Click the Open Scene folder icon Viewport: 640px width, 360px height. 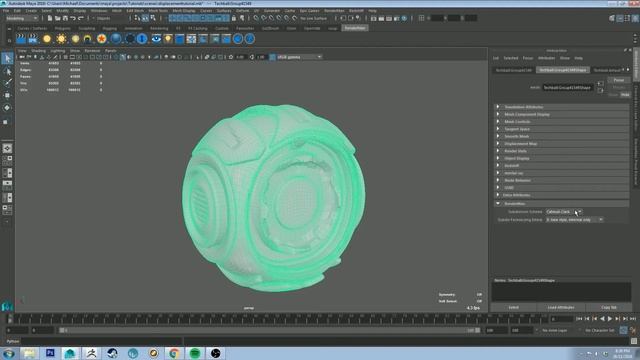tap(58, 18)
